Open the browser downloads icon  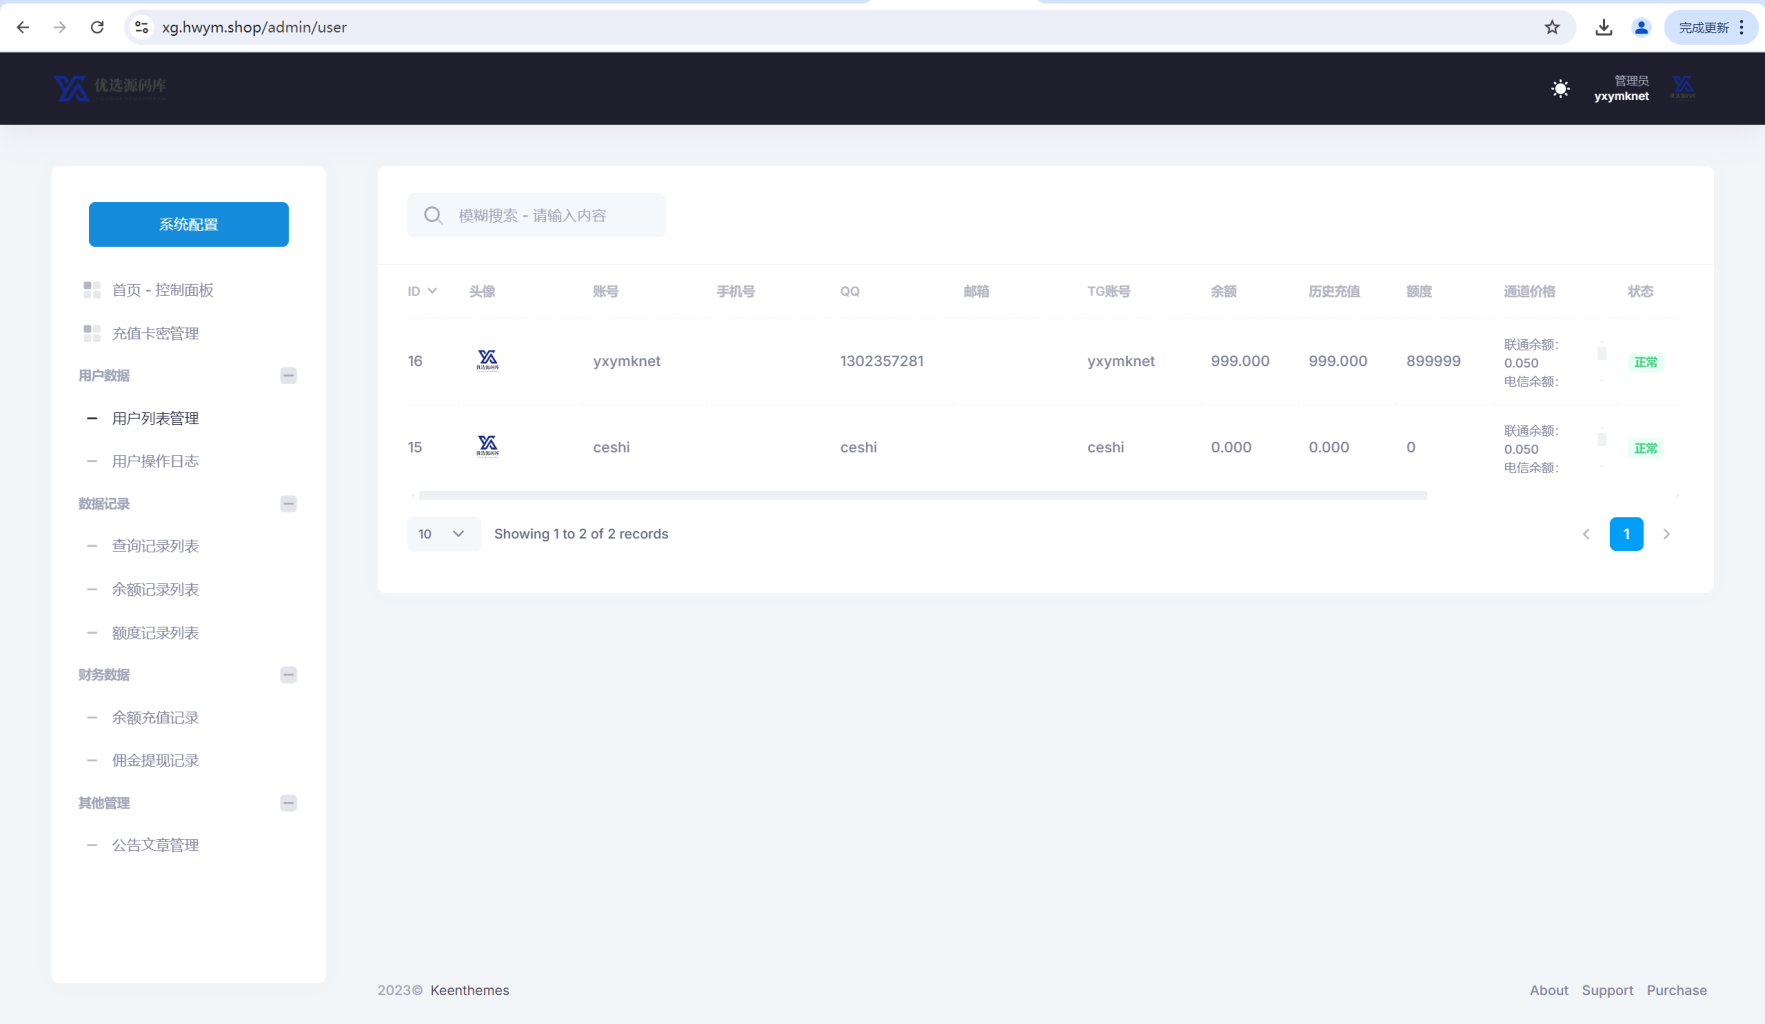tap(1603, 27)
